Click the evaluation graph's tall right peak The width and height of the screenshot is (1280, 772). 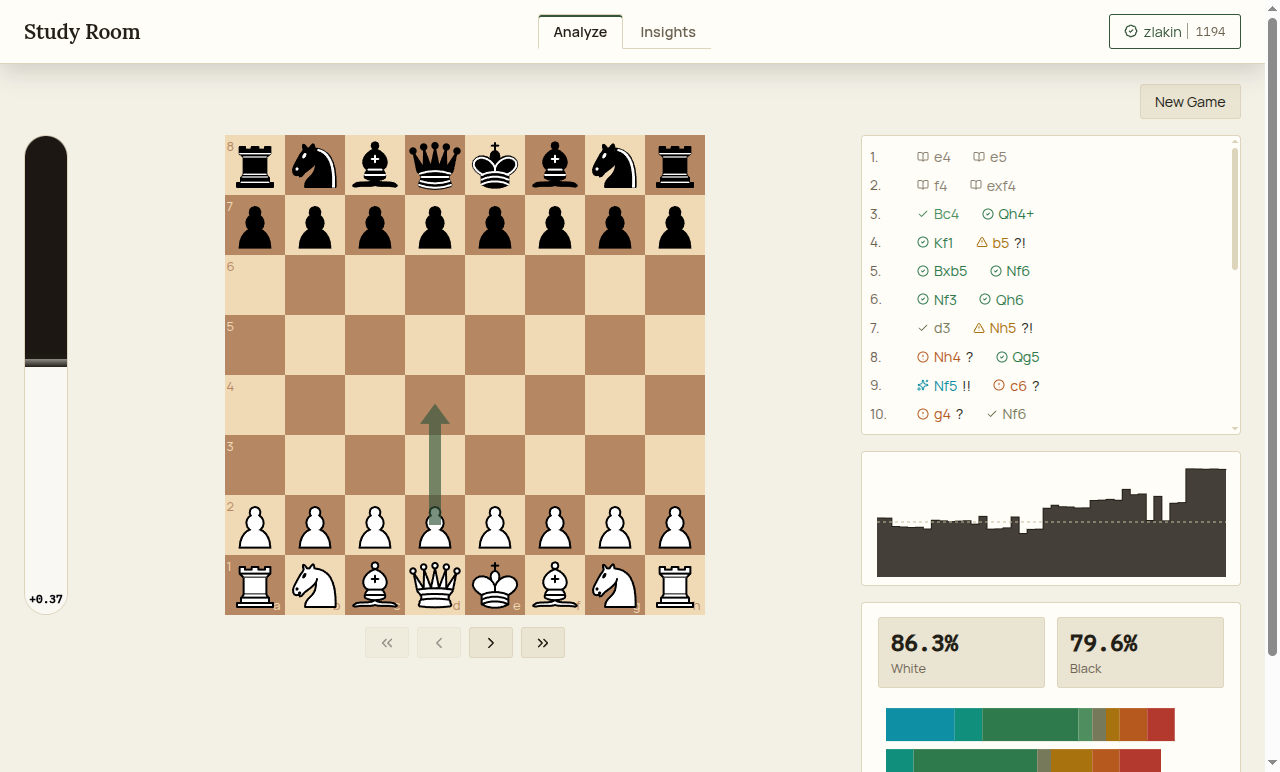1205,522
